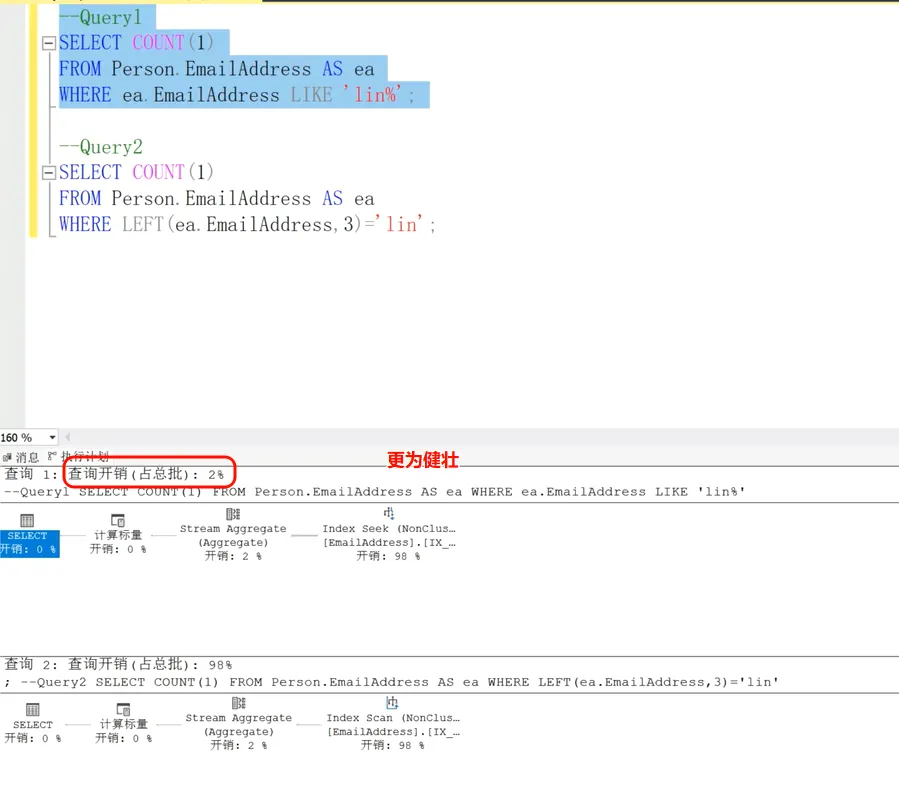Click the SELECT operator icon in query 2 plan
Screen dimensions: 899x793
tap(32, 709)
